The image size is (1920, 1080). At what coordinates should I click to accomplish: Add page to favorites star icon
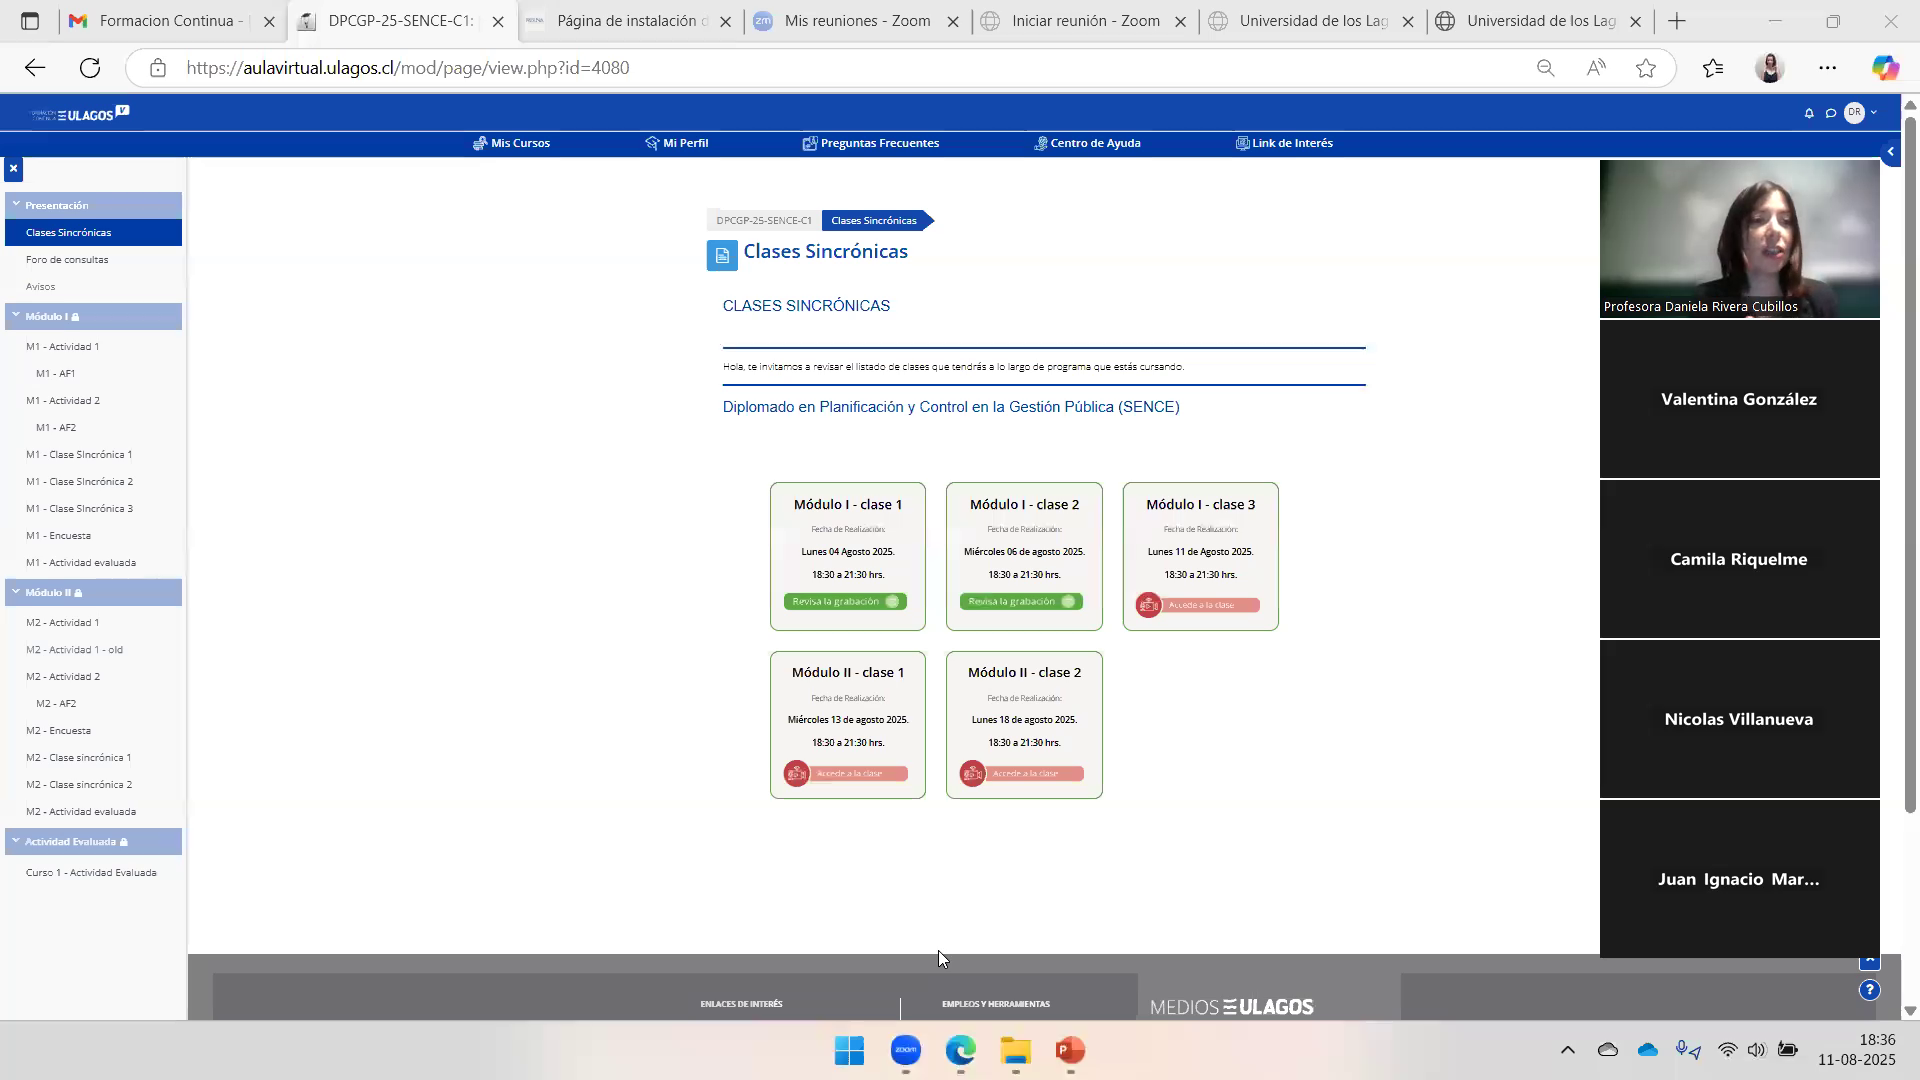coord(1646,68)
